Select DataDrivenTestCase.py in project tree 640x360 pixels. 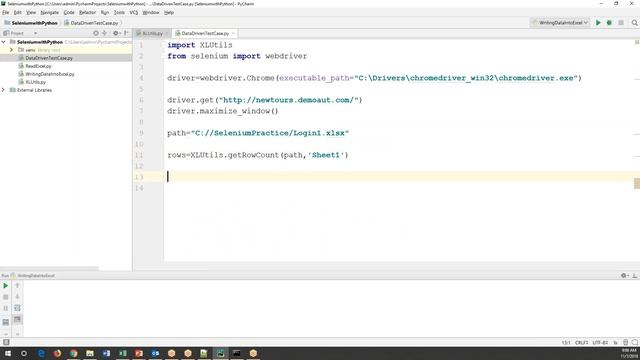(x=49, y=58)
